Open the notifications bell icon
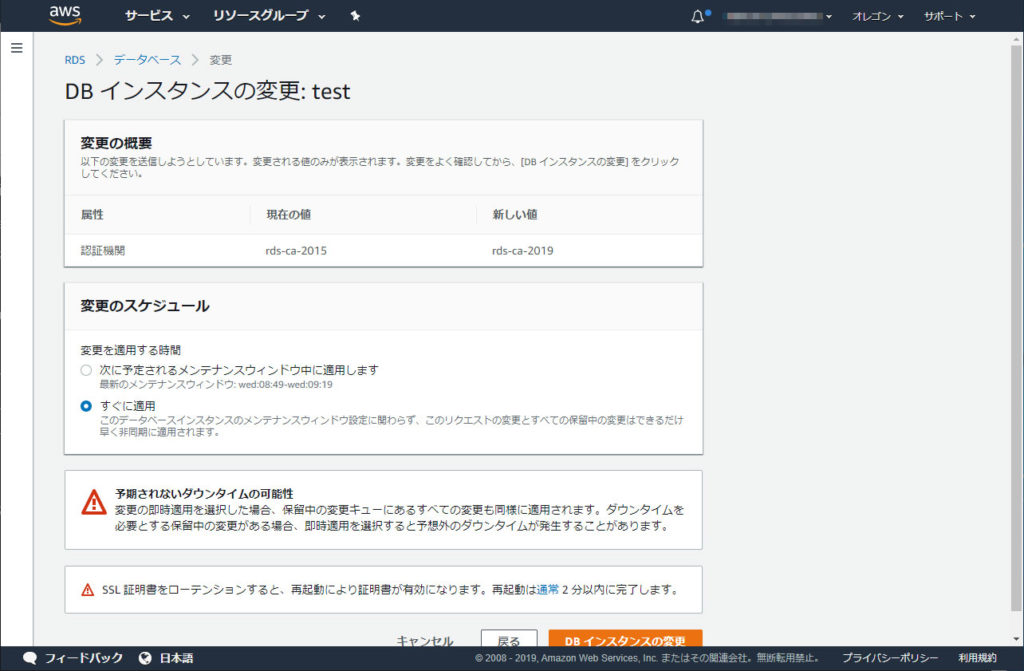 pos(698,16)
